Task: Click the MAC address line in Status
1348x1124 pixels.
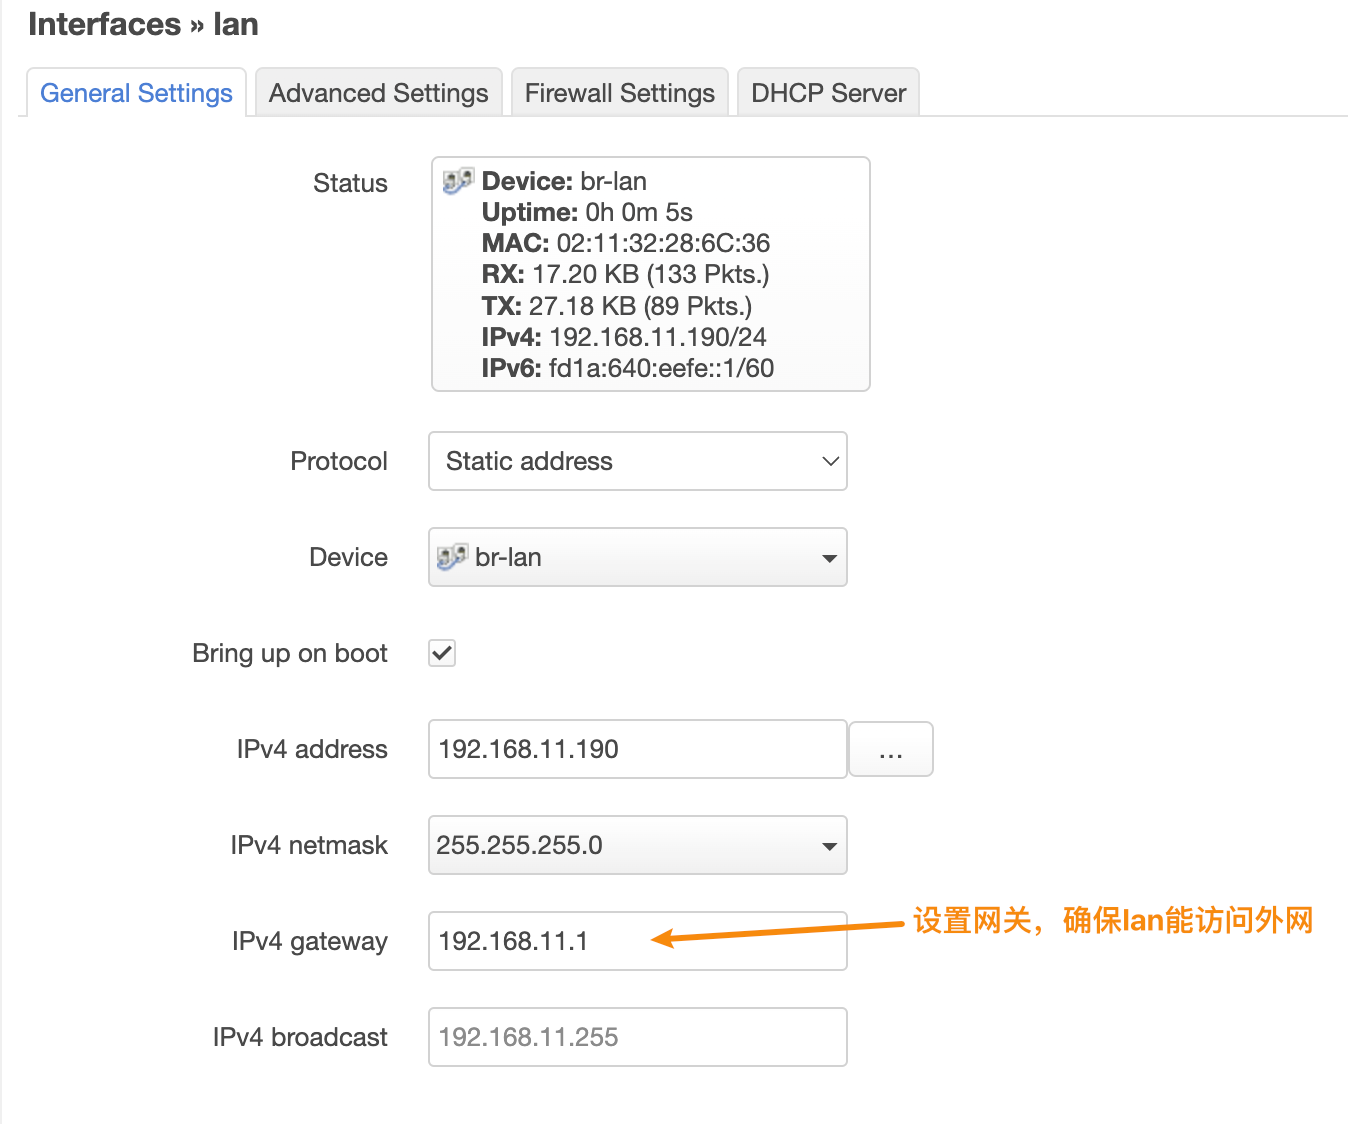Action: point(625,243)
